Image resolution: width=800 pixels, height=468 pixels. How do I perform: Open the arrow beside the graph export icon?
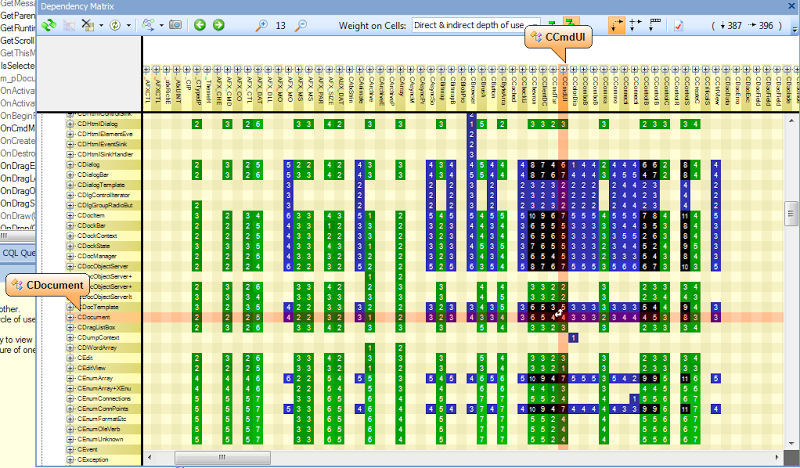[161, 25]
